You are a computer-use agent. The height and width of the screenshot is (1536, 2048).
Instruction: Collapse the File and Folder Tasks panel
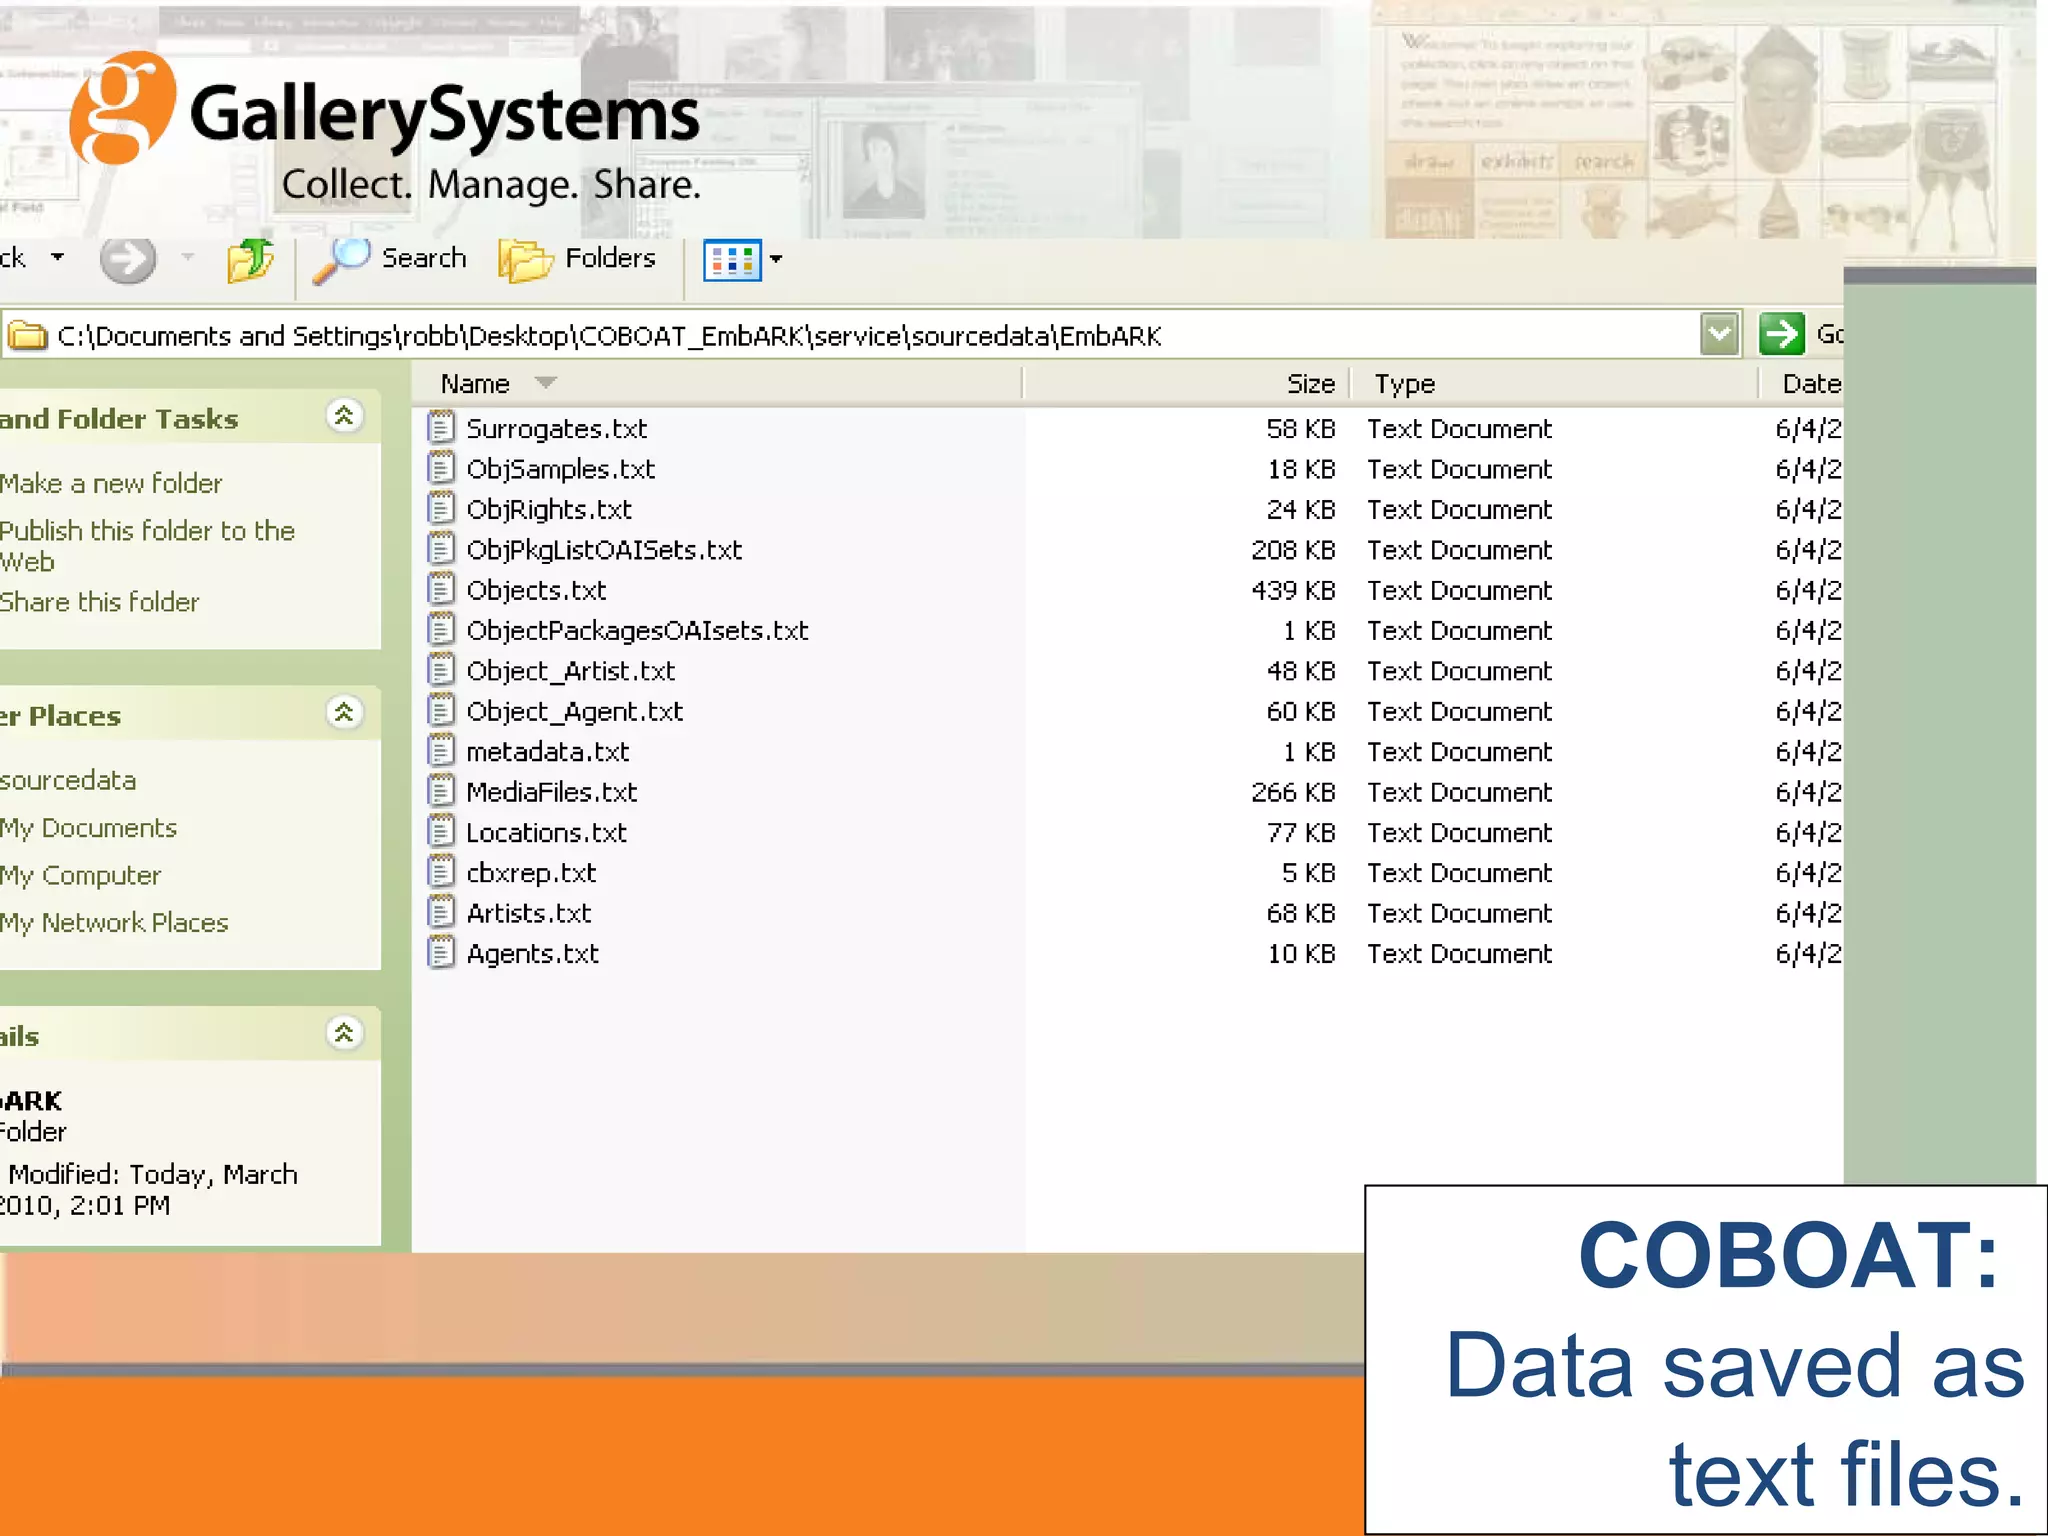pyautogui.click(x=344, y=416)
